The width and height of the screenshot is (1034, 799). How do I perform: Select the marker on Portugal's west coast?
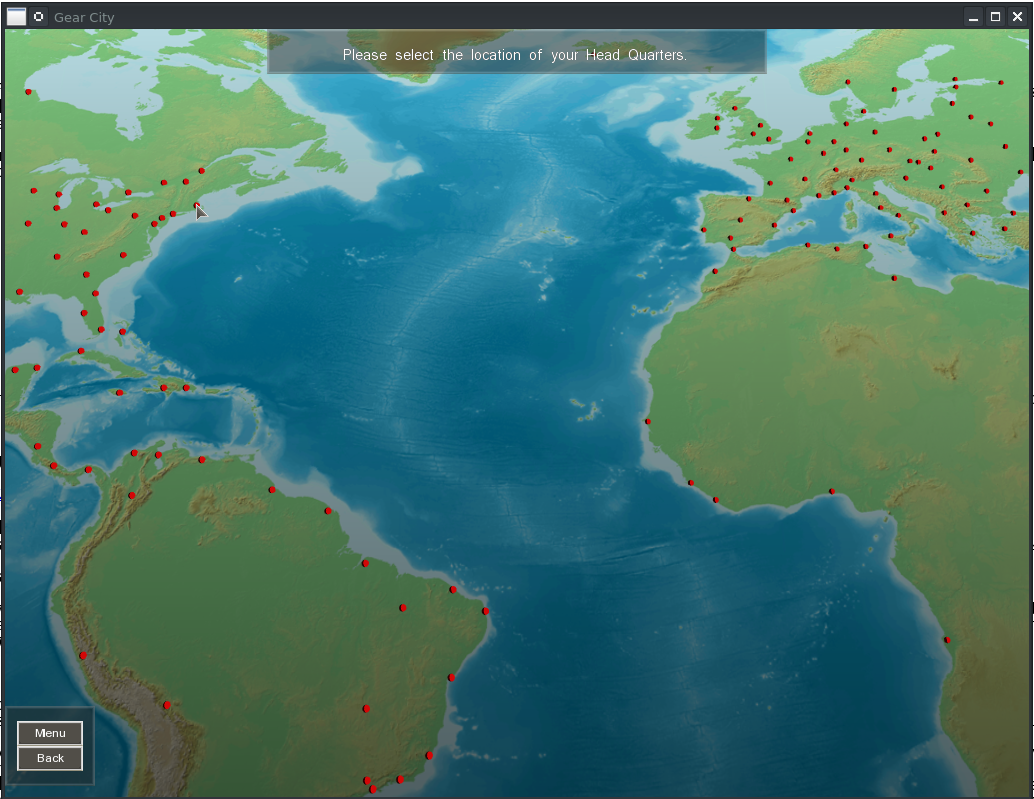coord(704,230)
